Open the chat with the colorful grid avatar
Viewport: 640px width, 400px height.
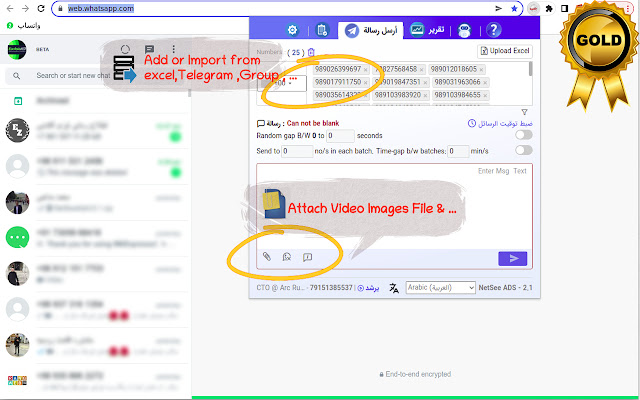pyautogui.click(x=95, y=380)
